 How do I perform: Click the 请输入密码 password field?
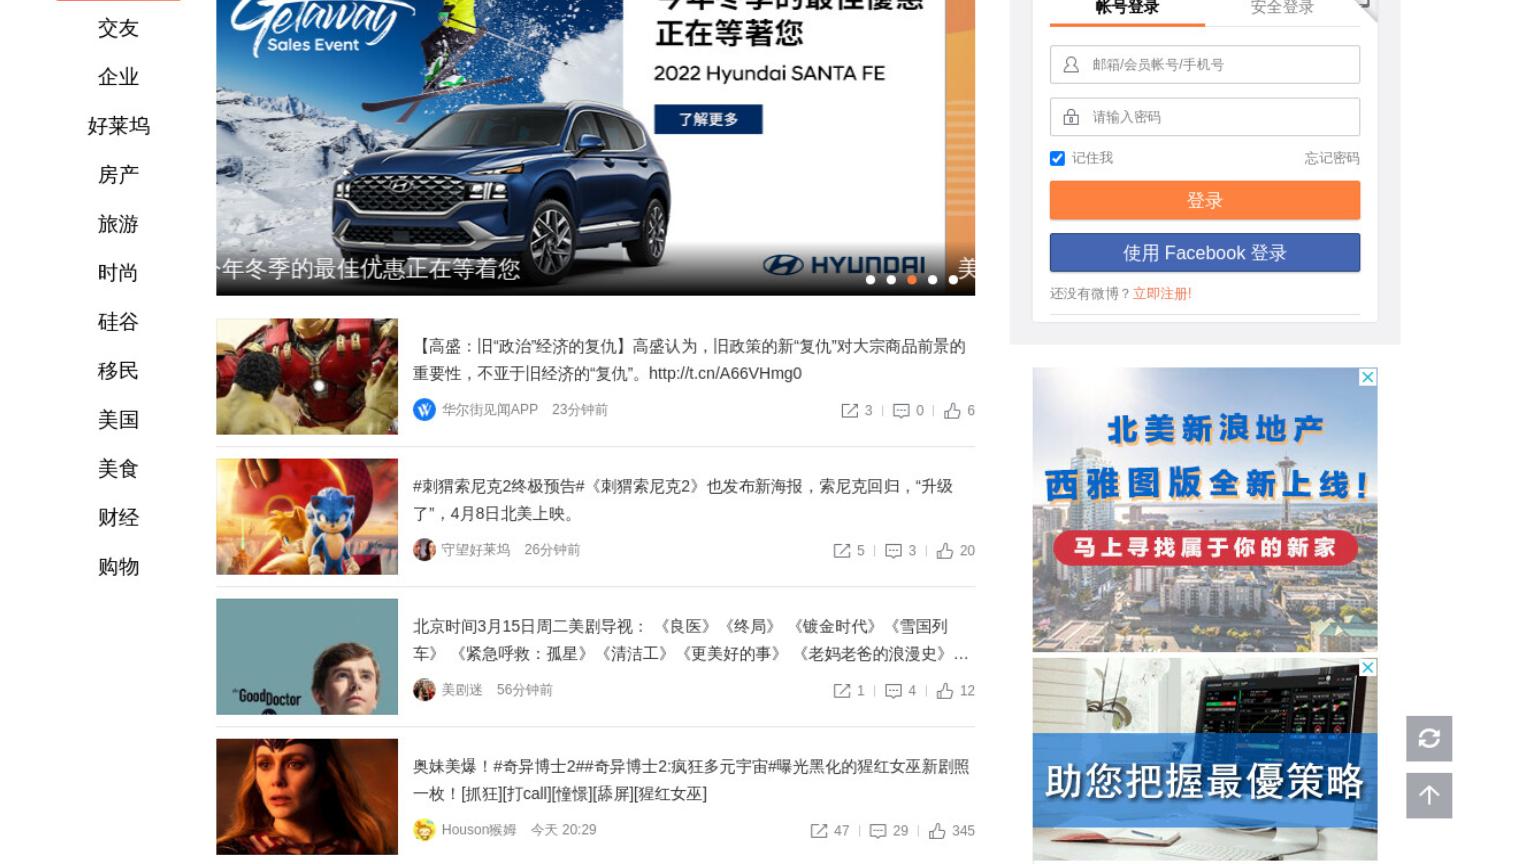[x=1205, y=117]
